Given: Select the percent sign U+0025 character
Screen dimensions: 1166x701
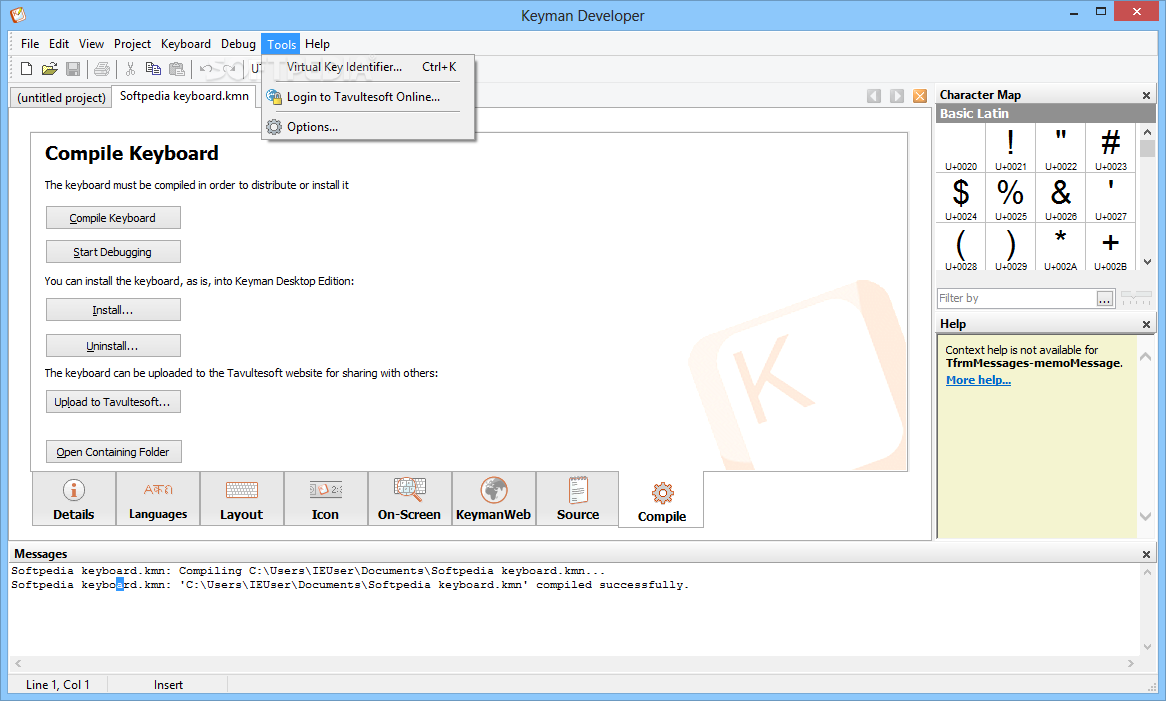Looking at the screenshot, I should click(x=1011, y=198).
